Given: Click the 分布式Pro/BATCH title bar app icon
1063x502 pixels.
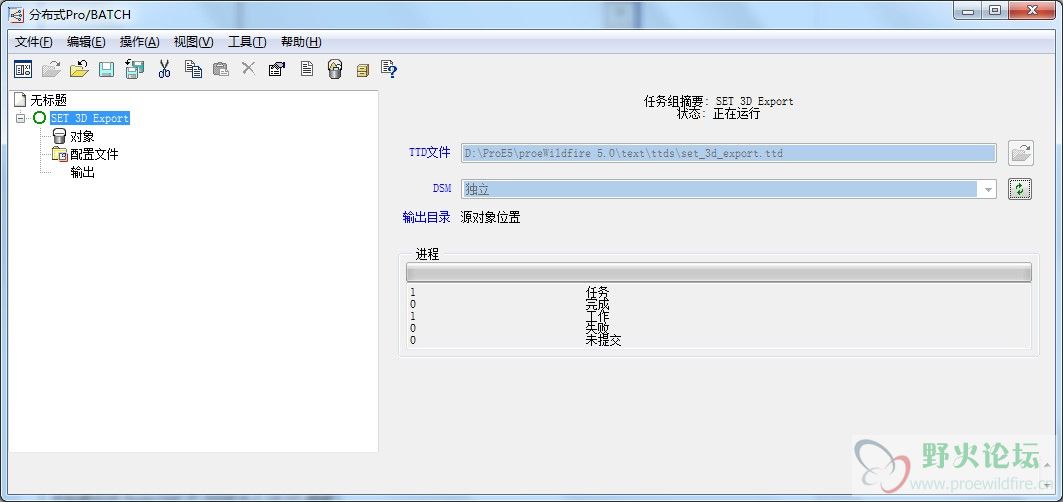Looking at the screenshot, I should (x=16, y=14).
